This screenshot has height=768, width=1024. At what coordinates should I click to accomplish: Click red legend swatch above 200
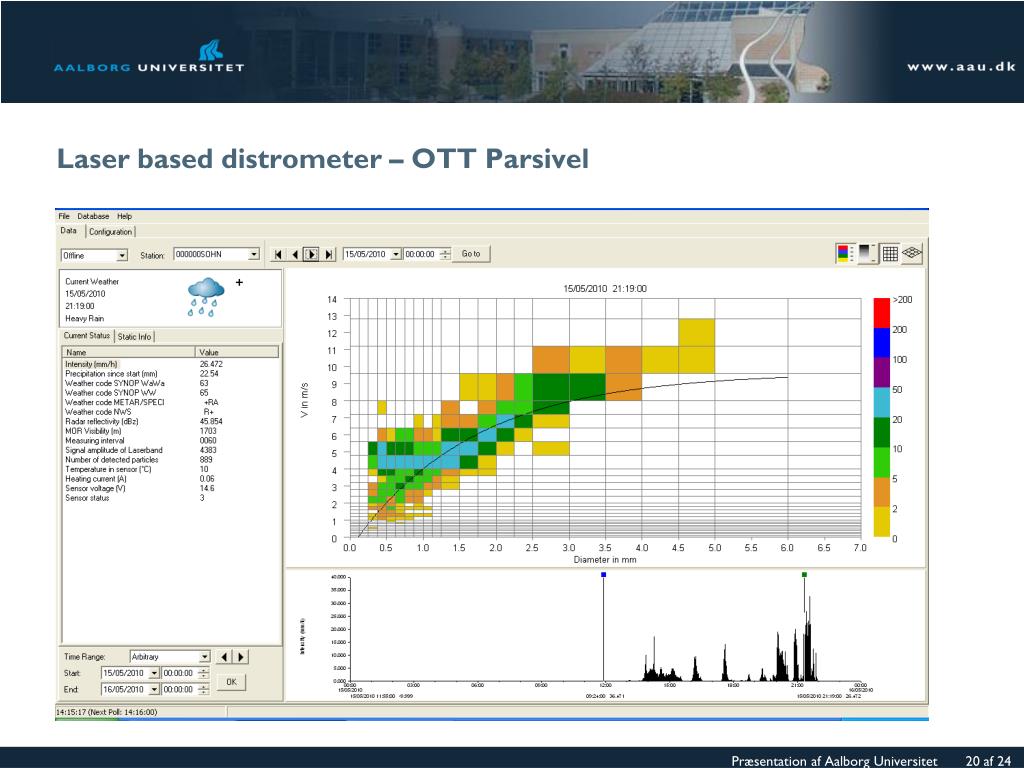pyautogui.click(x=882, y=313)
